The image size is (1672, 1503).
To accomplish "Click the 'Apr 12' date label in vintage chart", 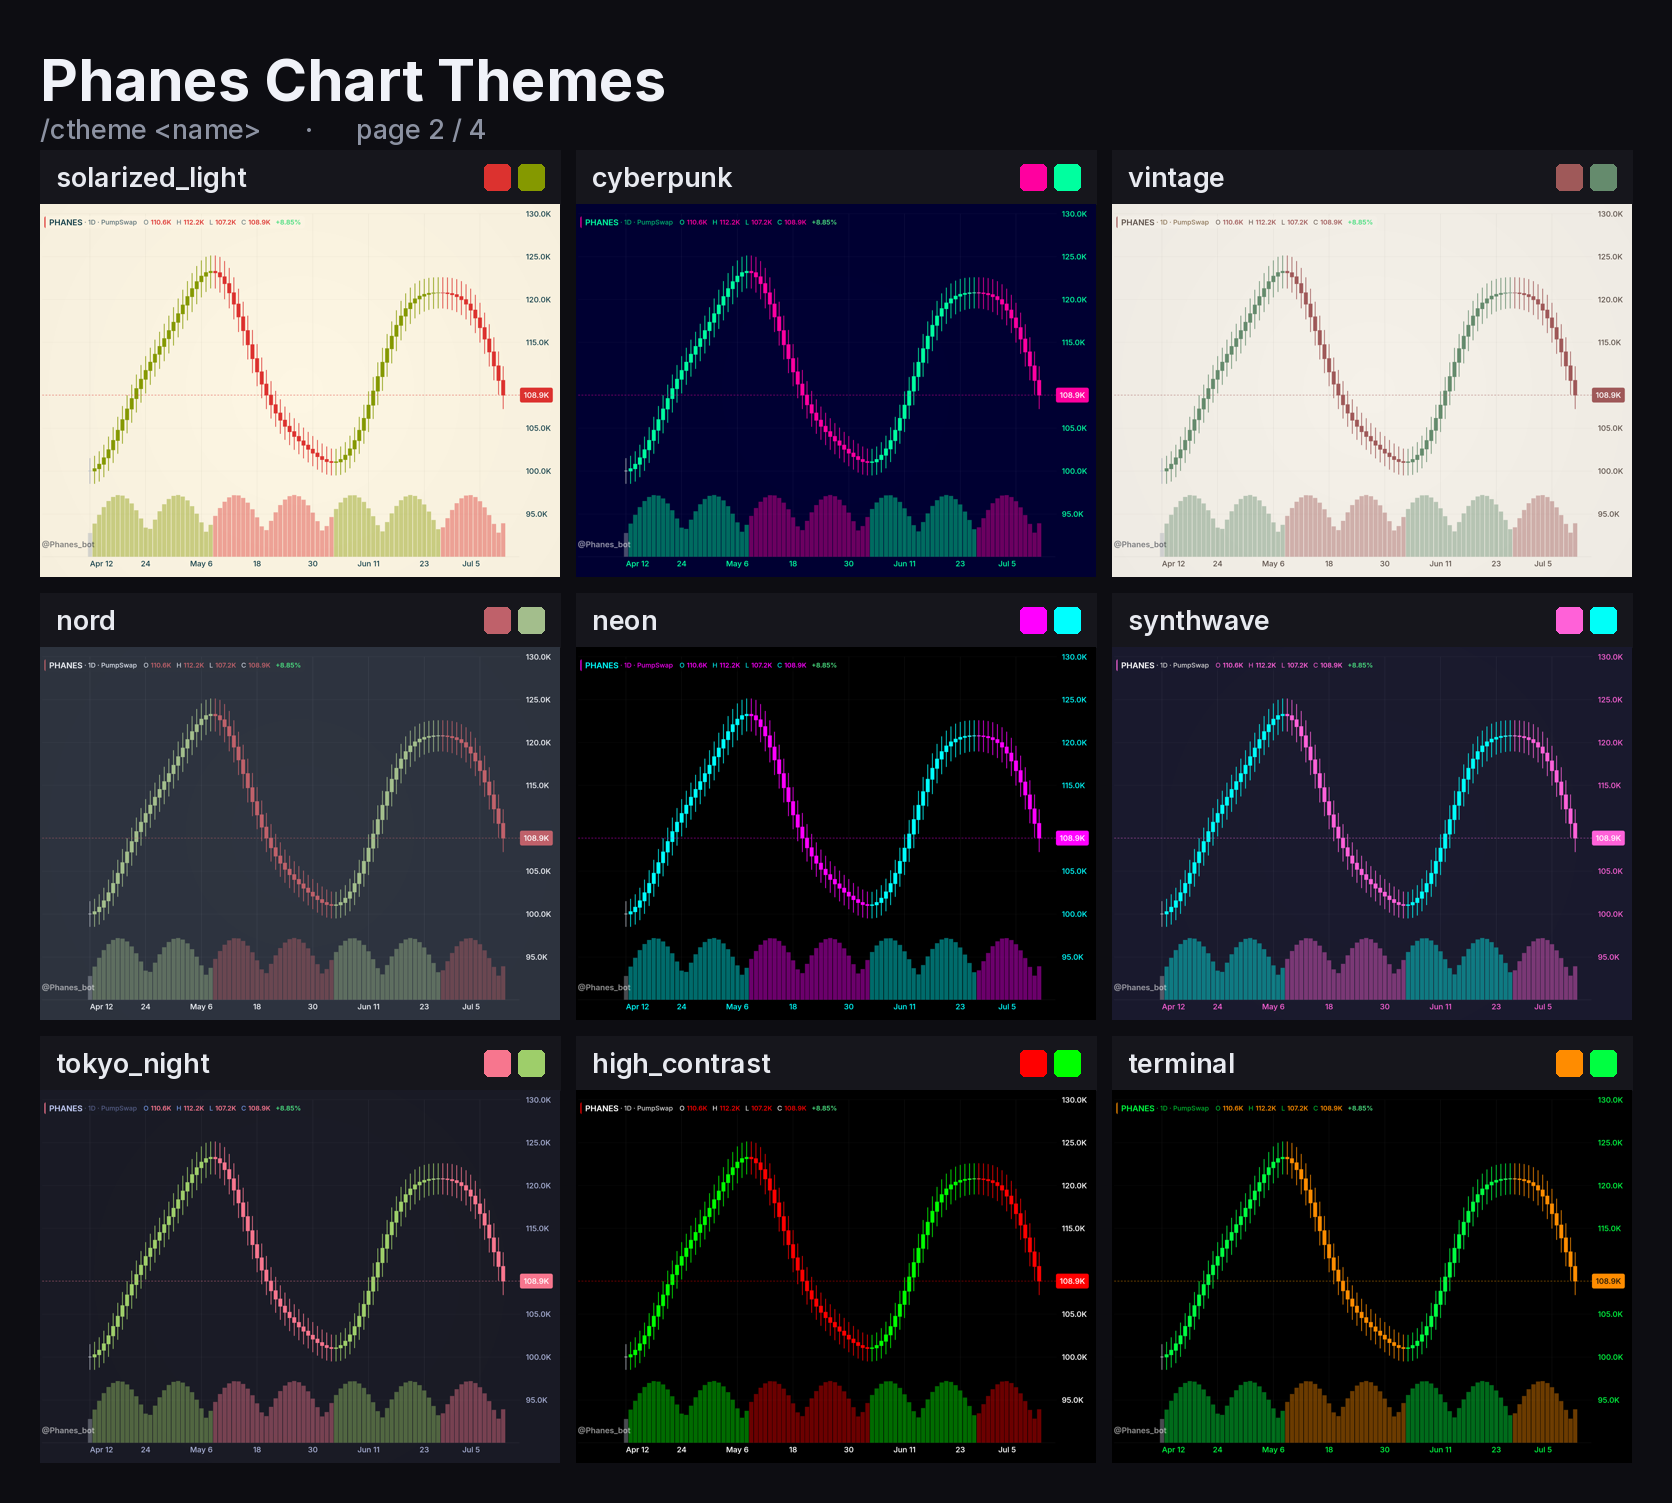I will (x=1173, y=564).
